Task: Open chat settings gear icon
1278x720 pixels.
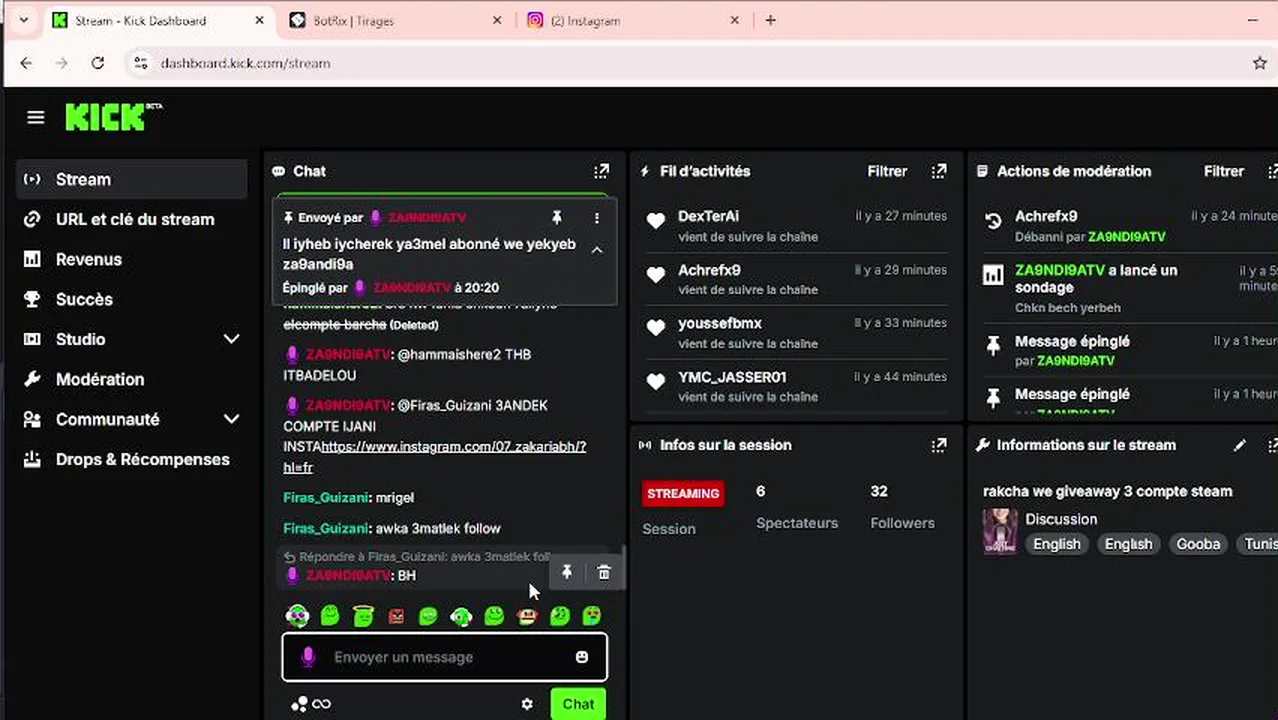Action: (x=527, y=704)
